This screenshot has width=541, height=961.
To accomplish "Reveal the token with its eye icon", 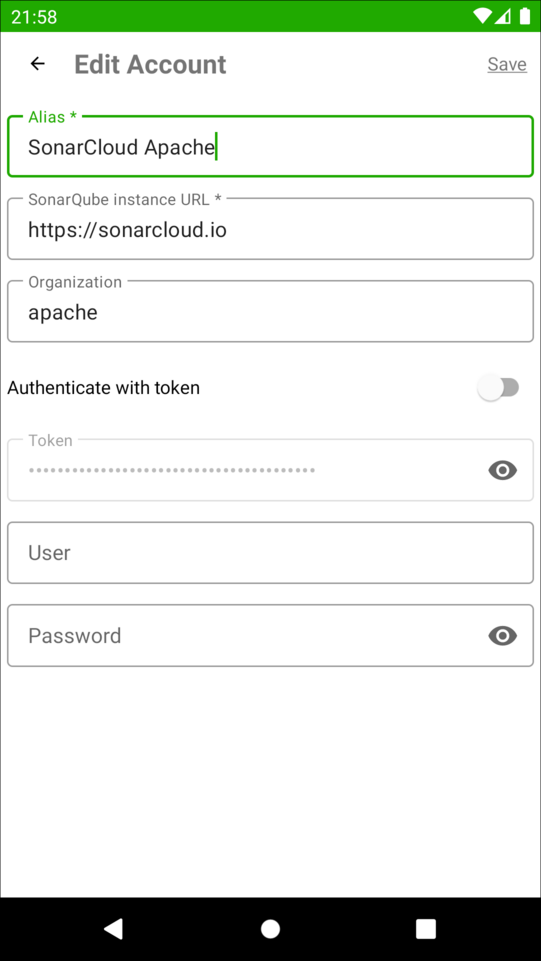I will point(502,471).
